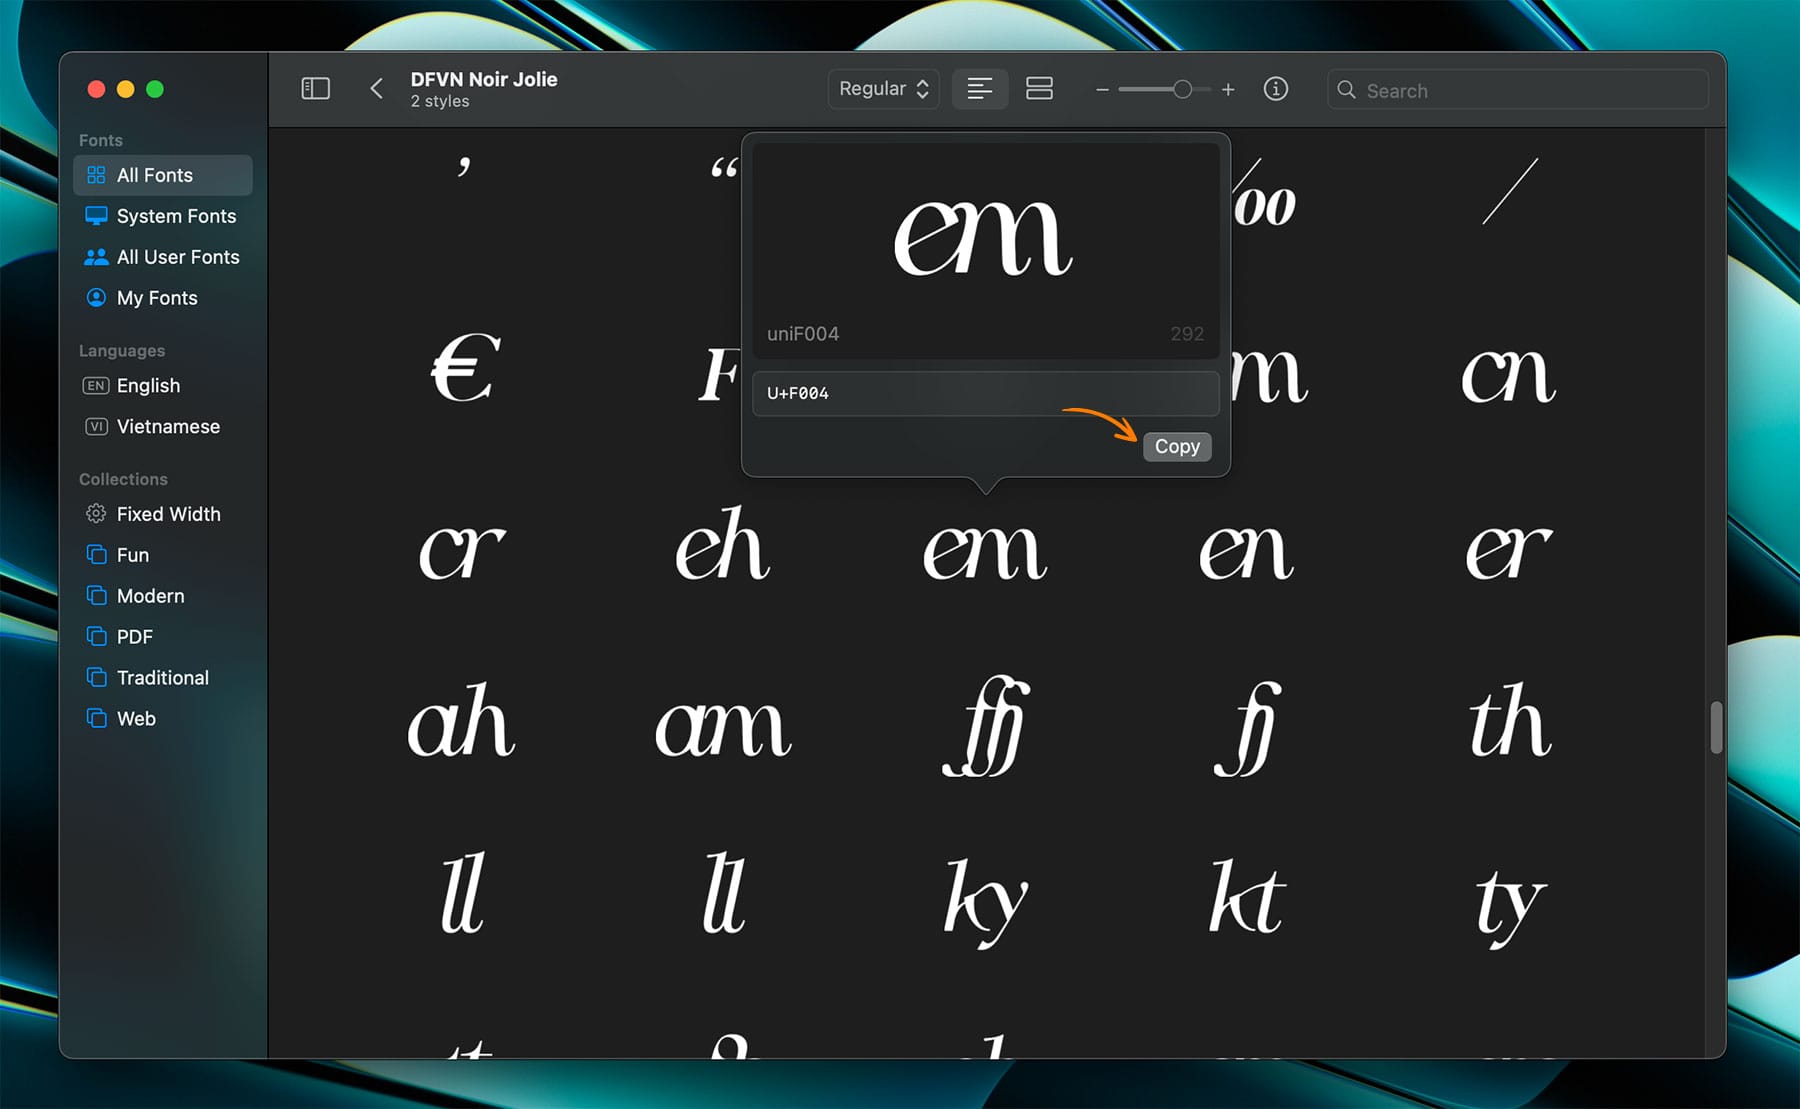The width and height of the screenshot is (1800, 1109).
Task: Select the 'ah' ligature glyph
Action: pyautogui.click(x=462, y=720)
